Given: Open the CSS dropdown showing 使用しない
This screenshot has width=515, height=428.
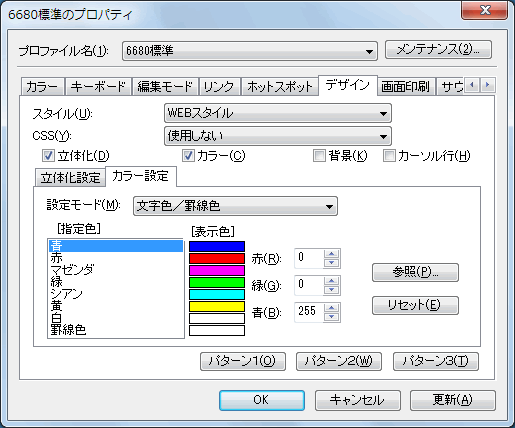Looking at the screenshot, I should 278,136.
